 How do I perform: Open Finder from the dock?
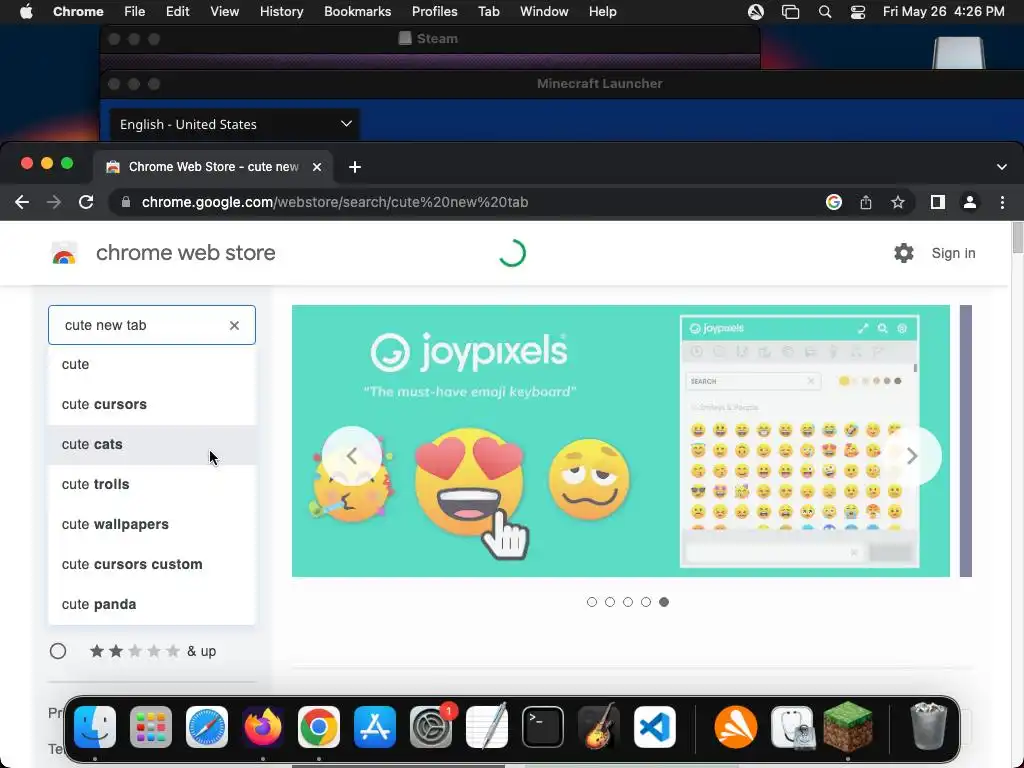click(x=95, y=727)
